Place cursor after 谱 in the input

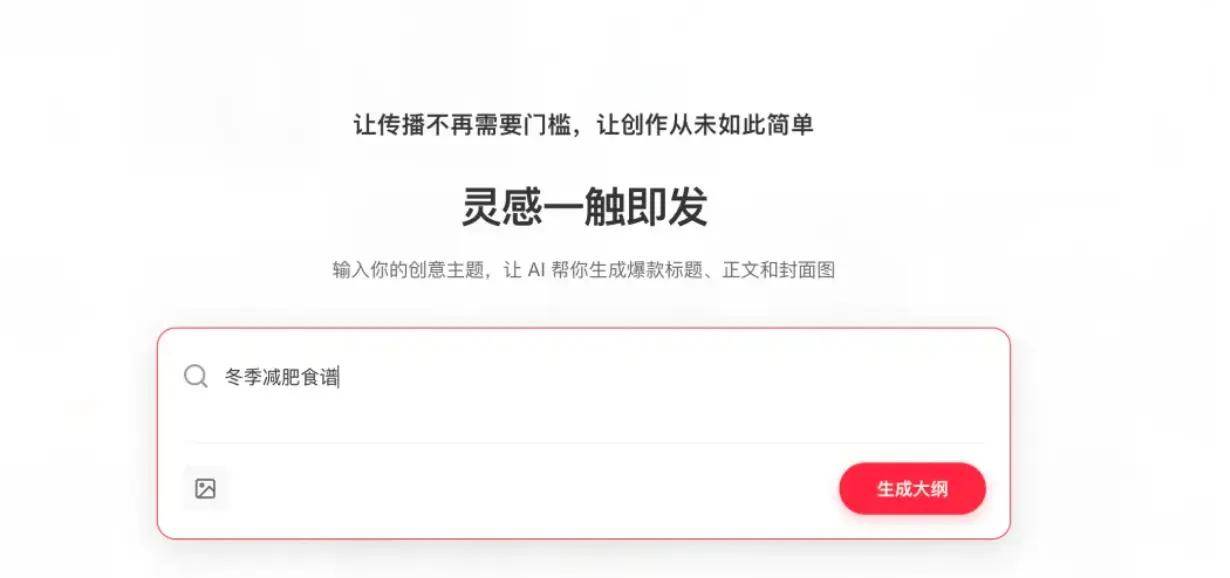click(340, 378)
